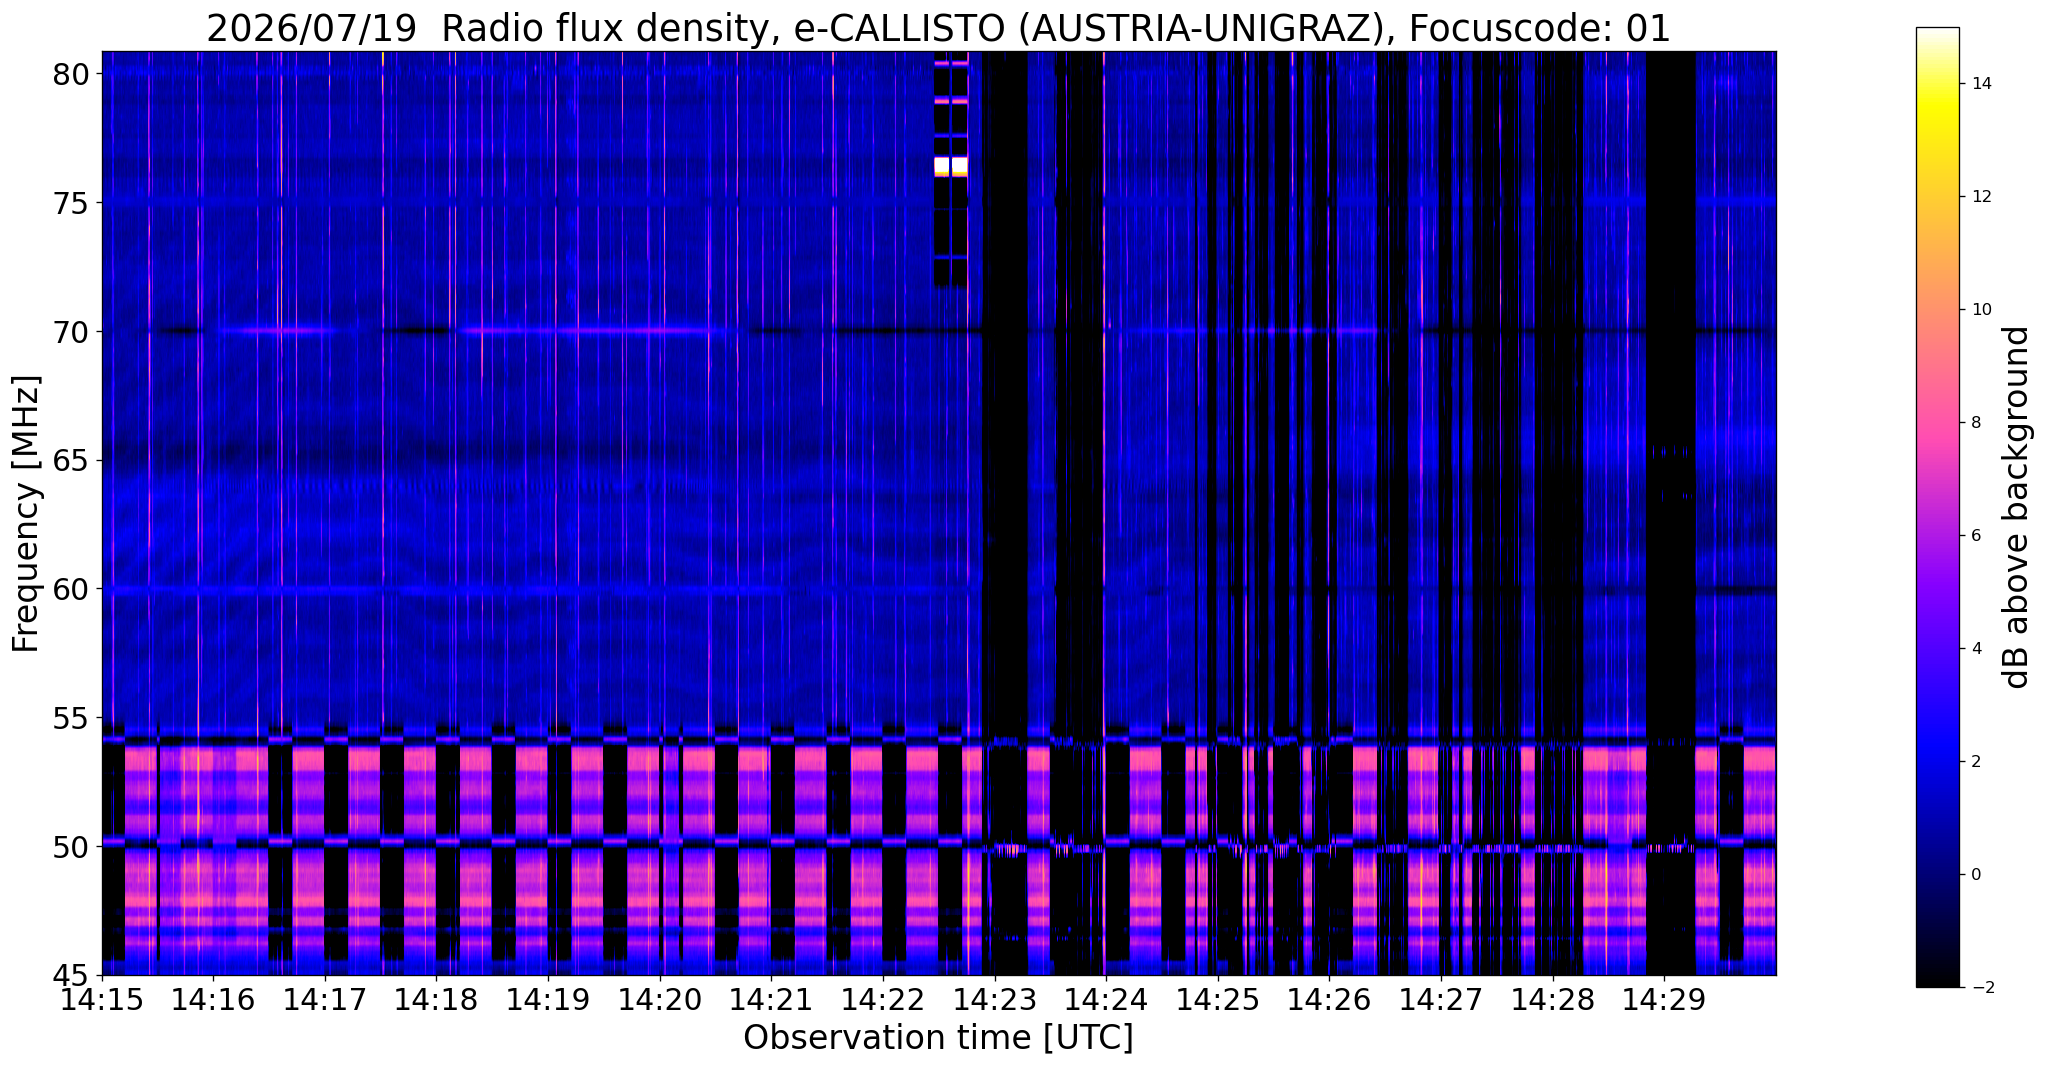2047x1067 pixels.
Task: Click the dB above background colorbar label
Action: pos(2018,507)
